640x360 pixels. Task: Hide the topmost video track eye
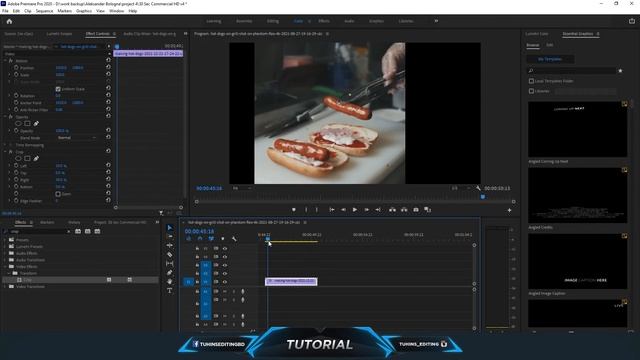224,248
